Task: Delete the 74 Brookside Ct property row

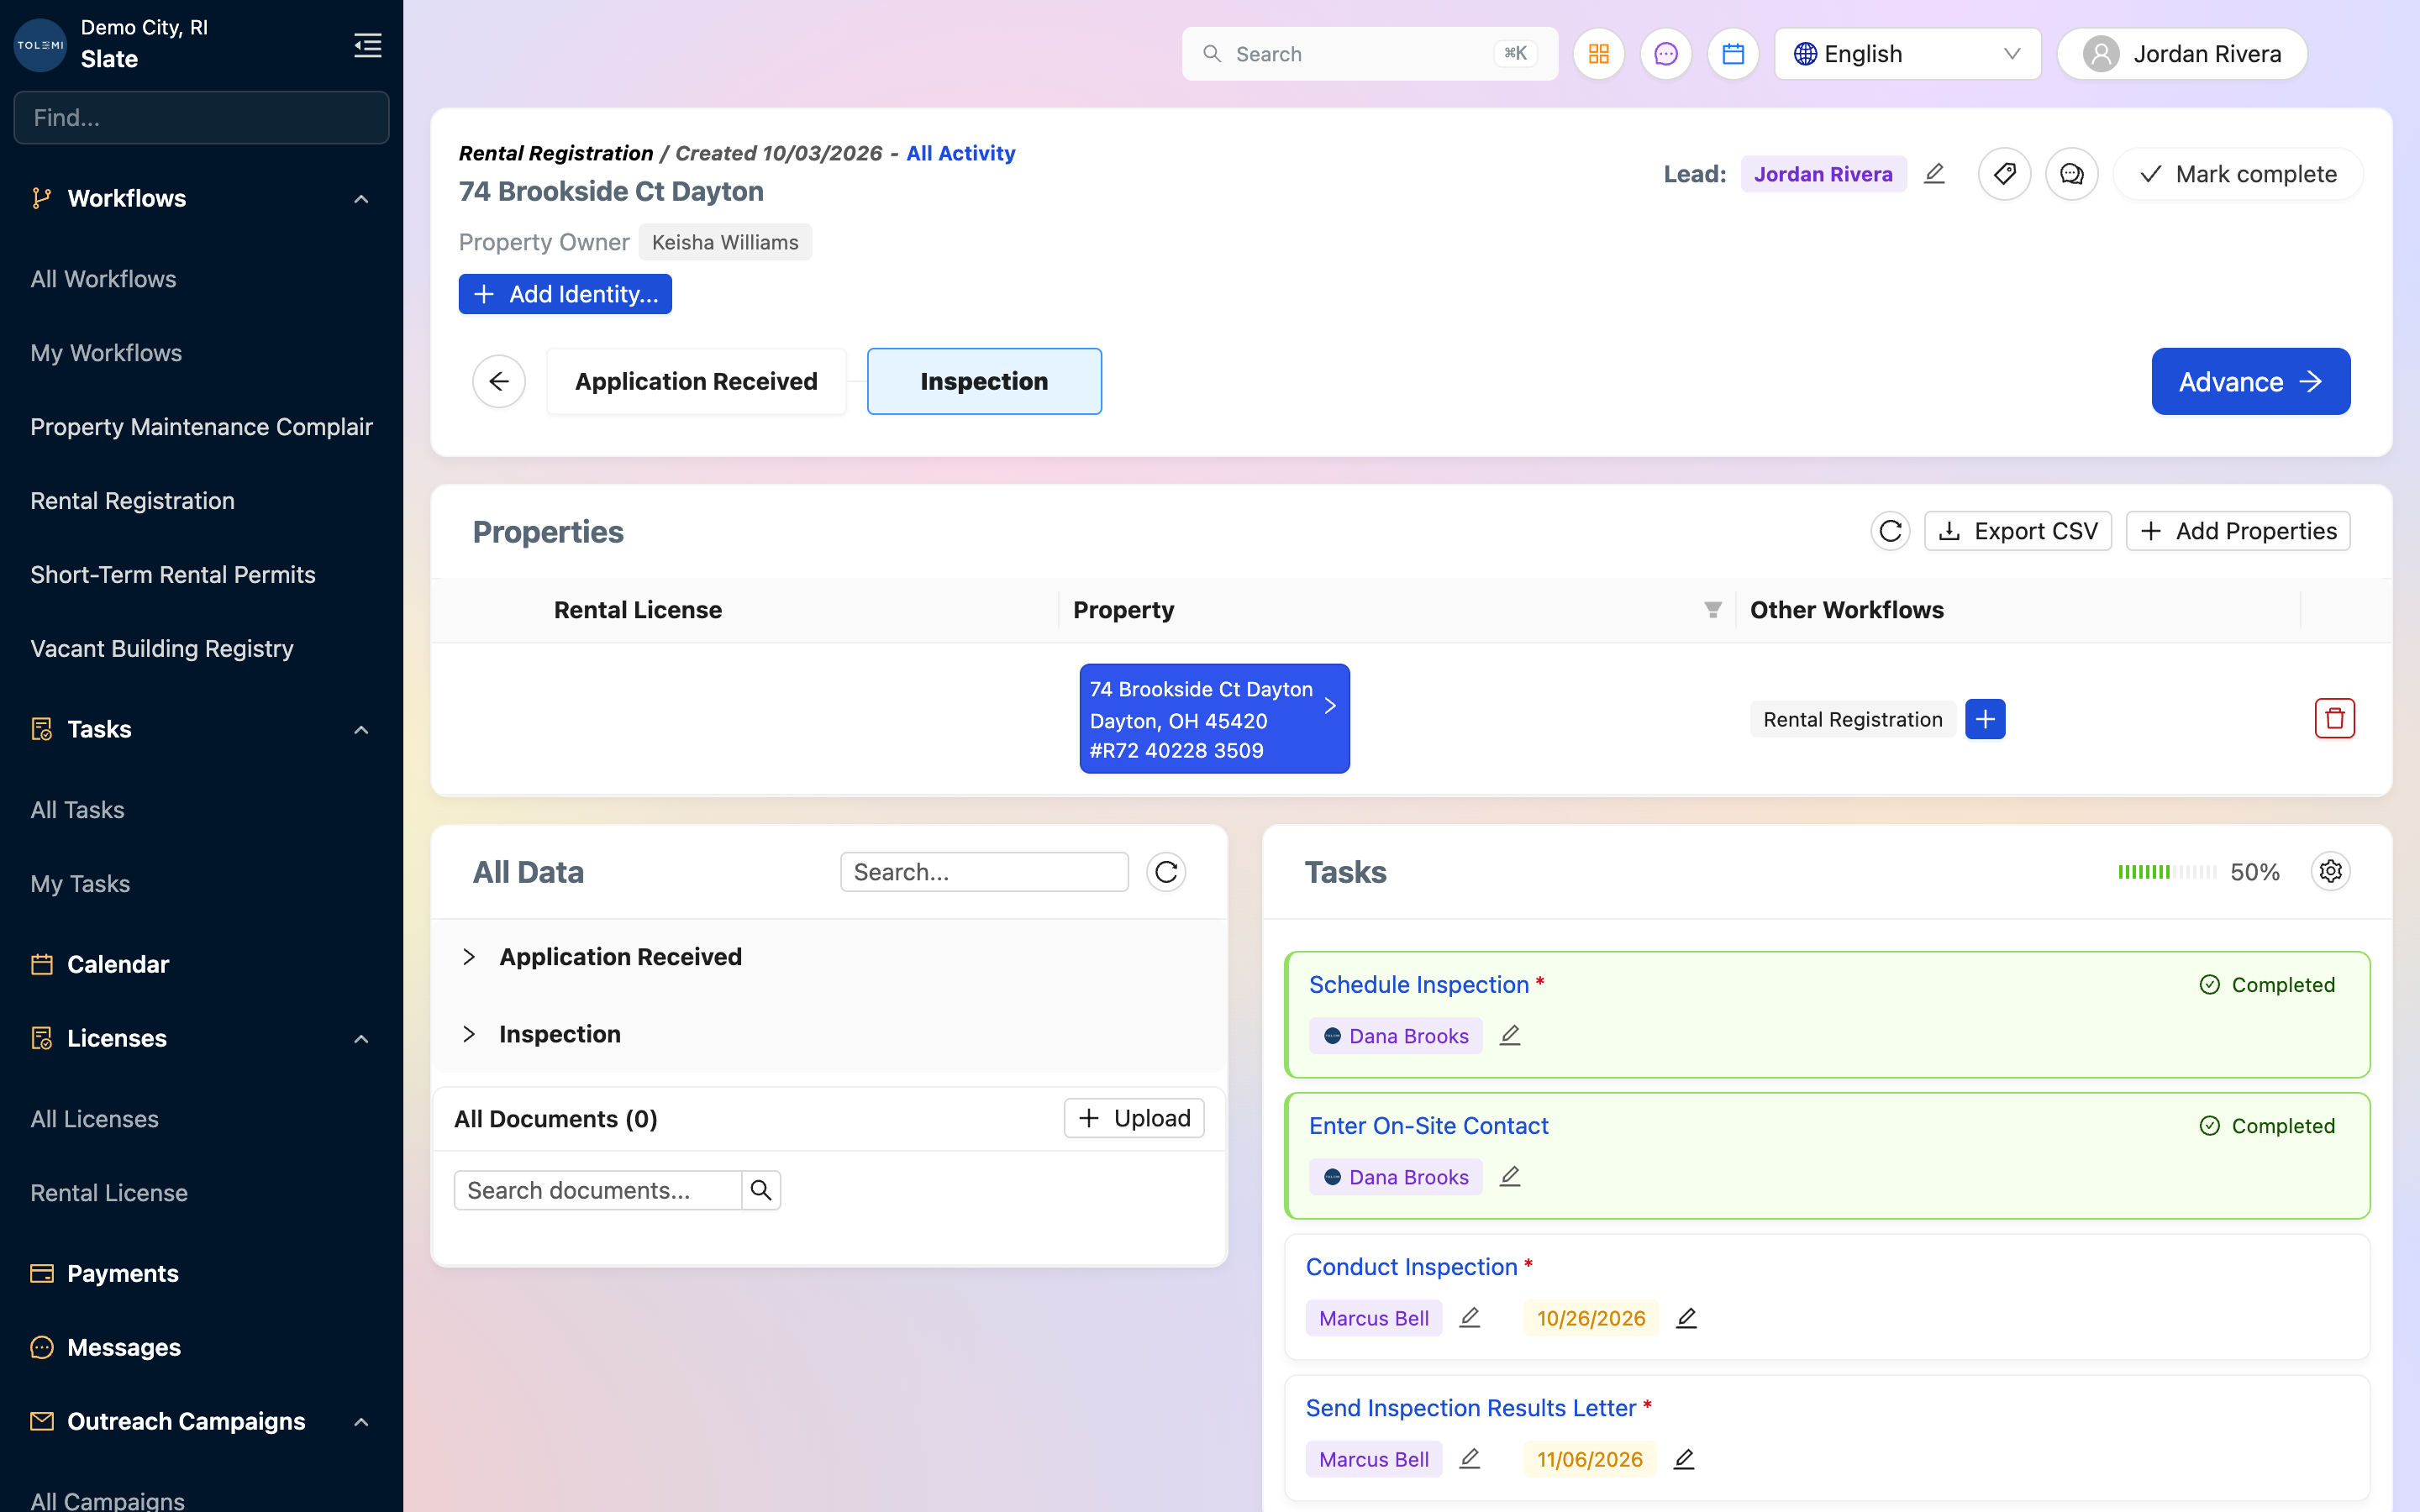Action: click(2334, 718)
